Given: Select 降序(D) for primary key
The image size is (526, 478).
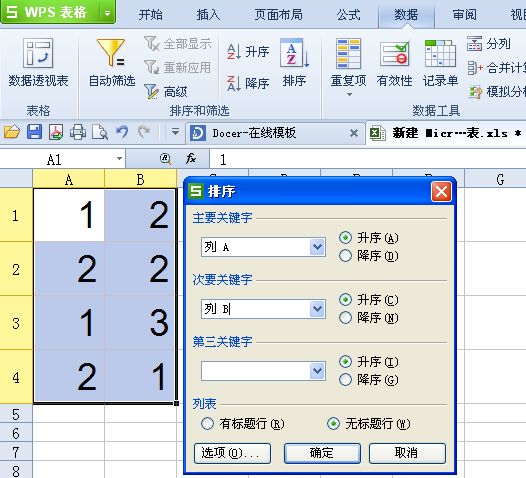Looking at the screenshot, I should 345,256.
